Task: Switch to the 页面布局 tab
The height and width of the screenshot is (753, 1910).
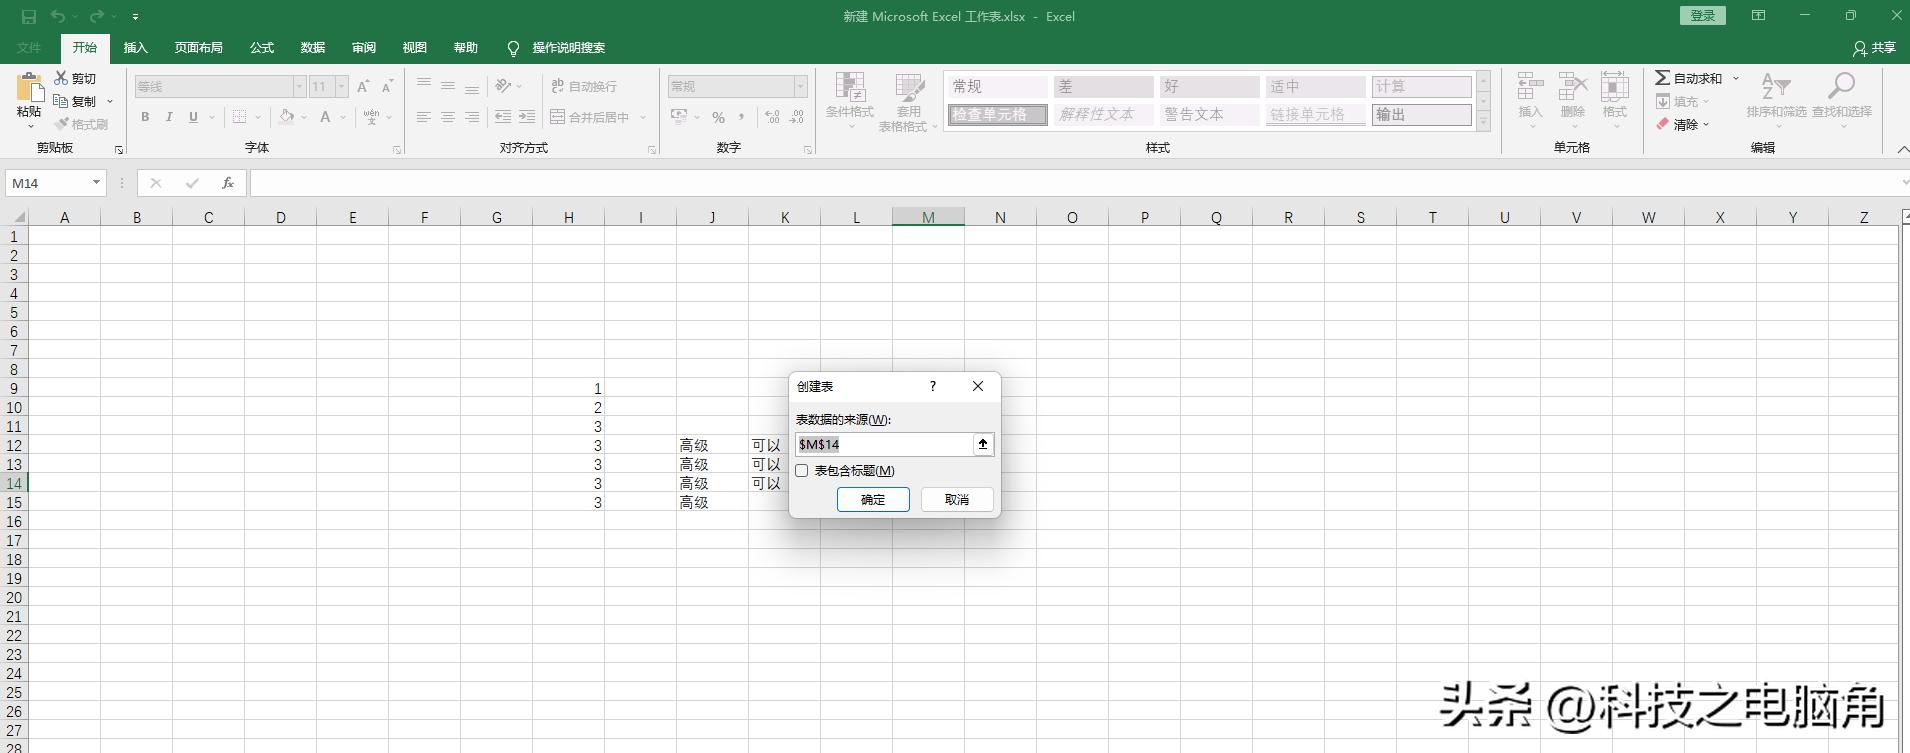Action: 198,48
